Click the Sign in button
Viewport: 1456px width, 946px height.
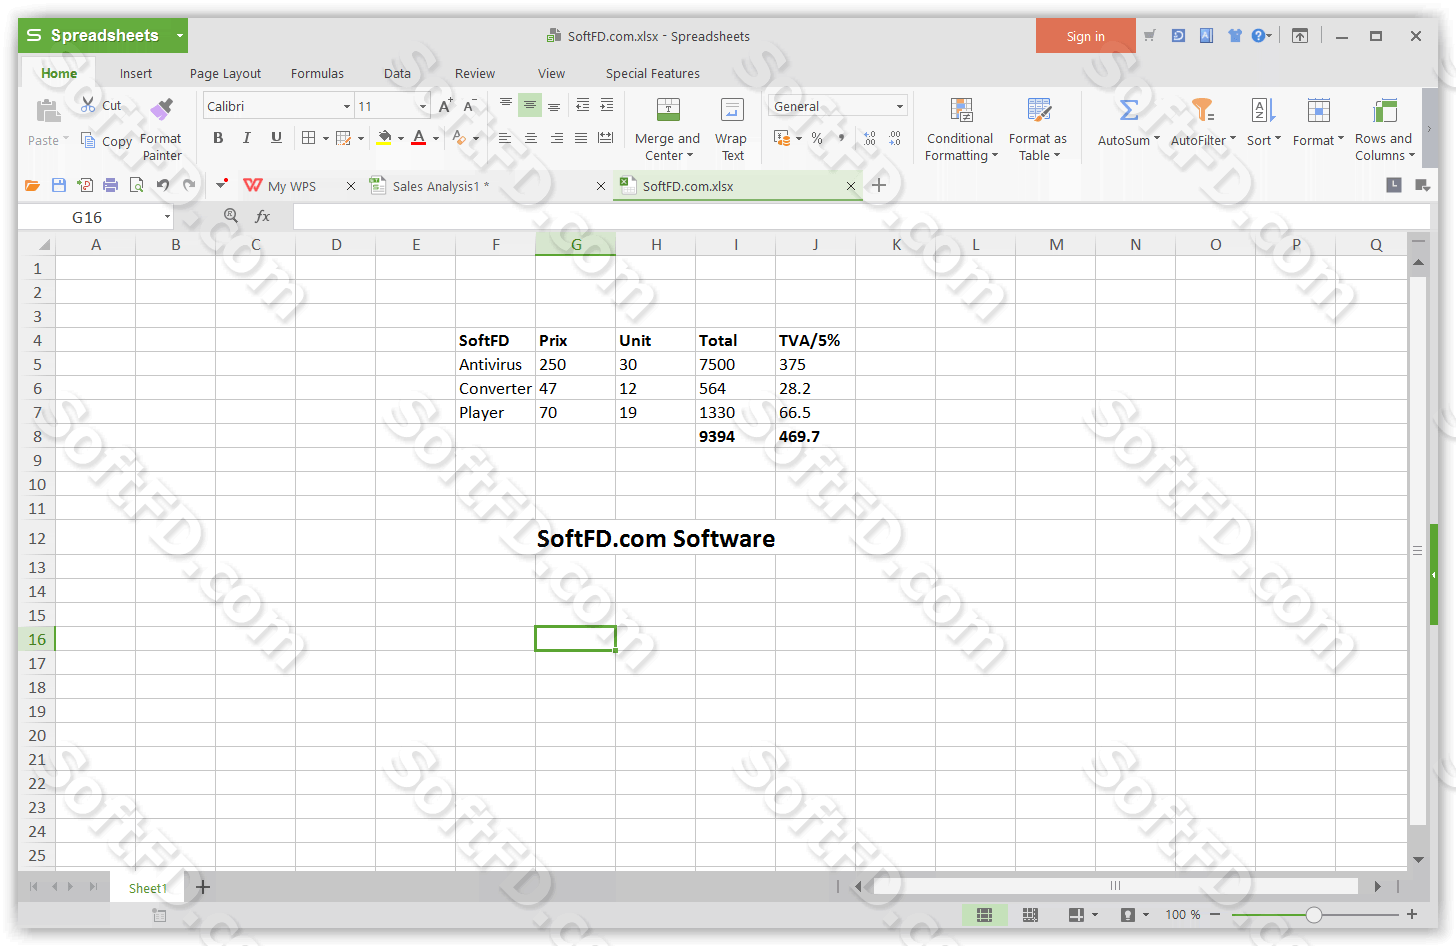pyautogui.click(x=1085, y=36)
